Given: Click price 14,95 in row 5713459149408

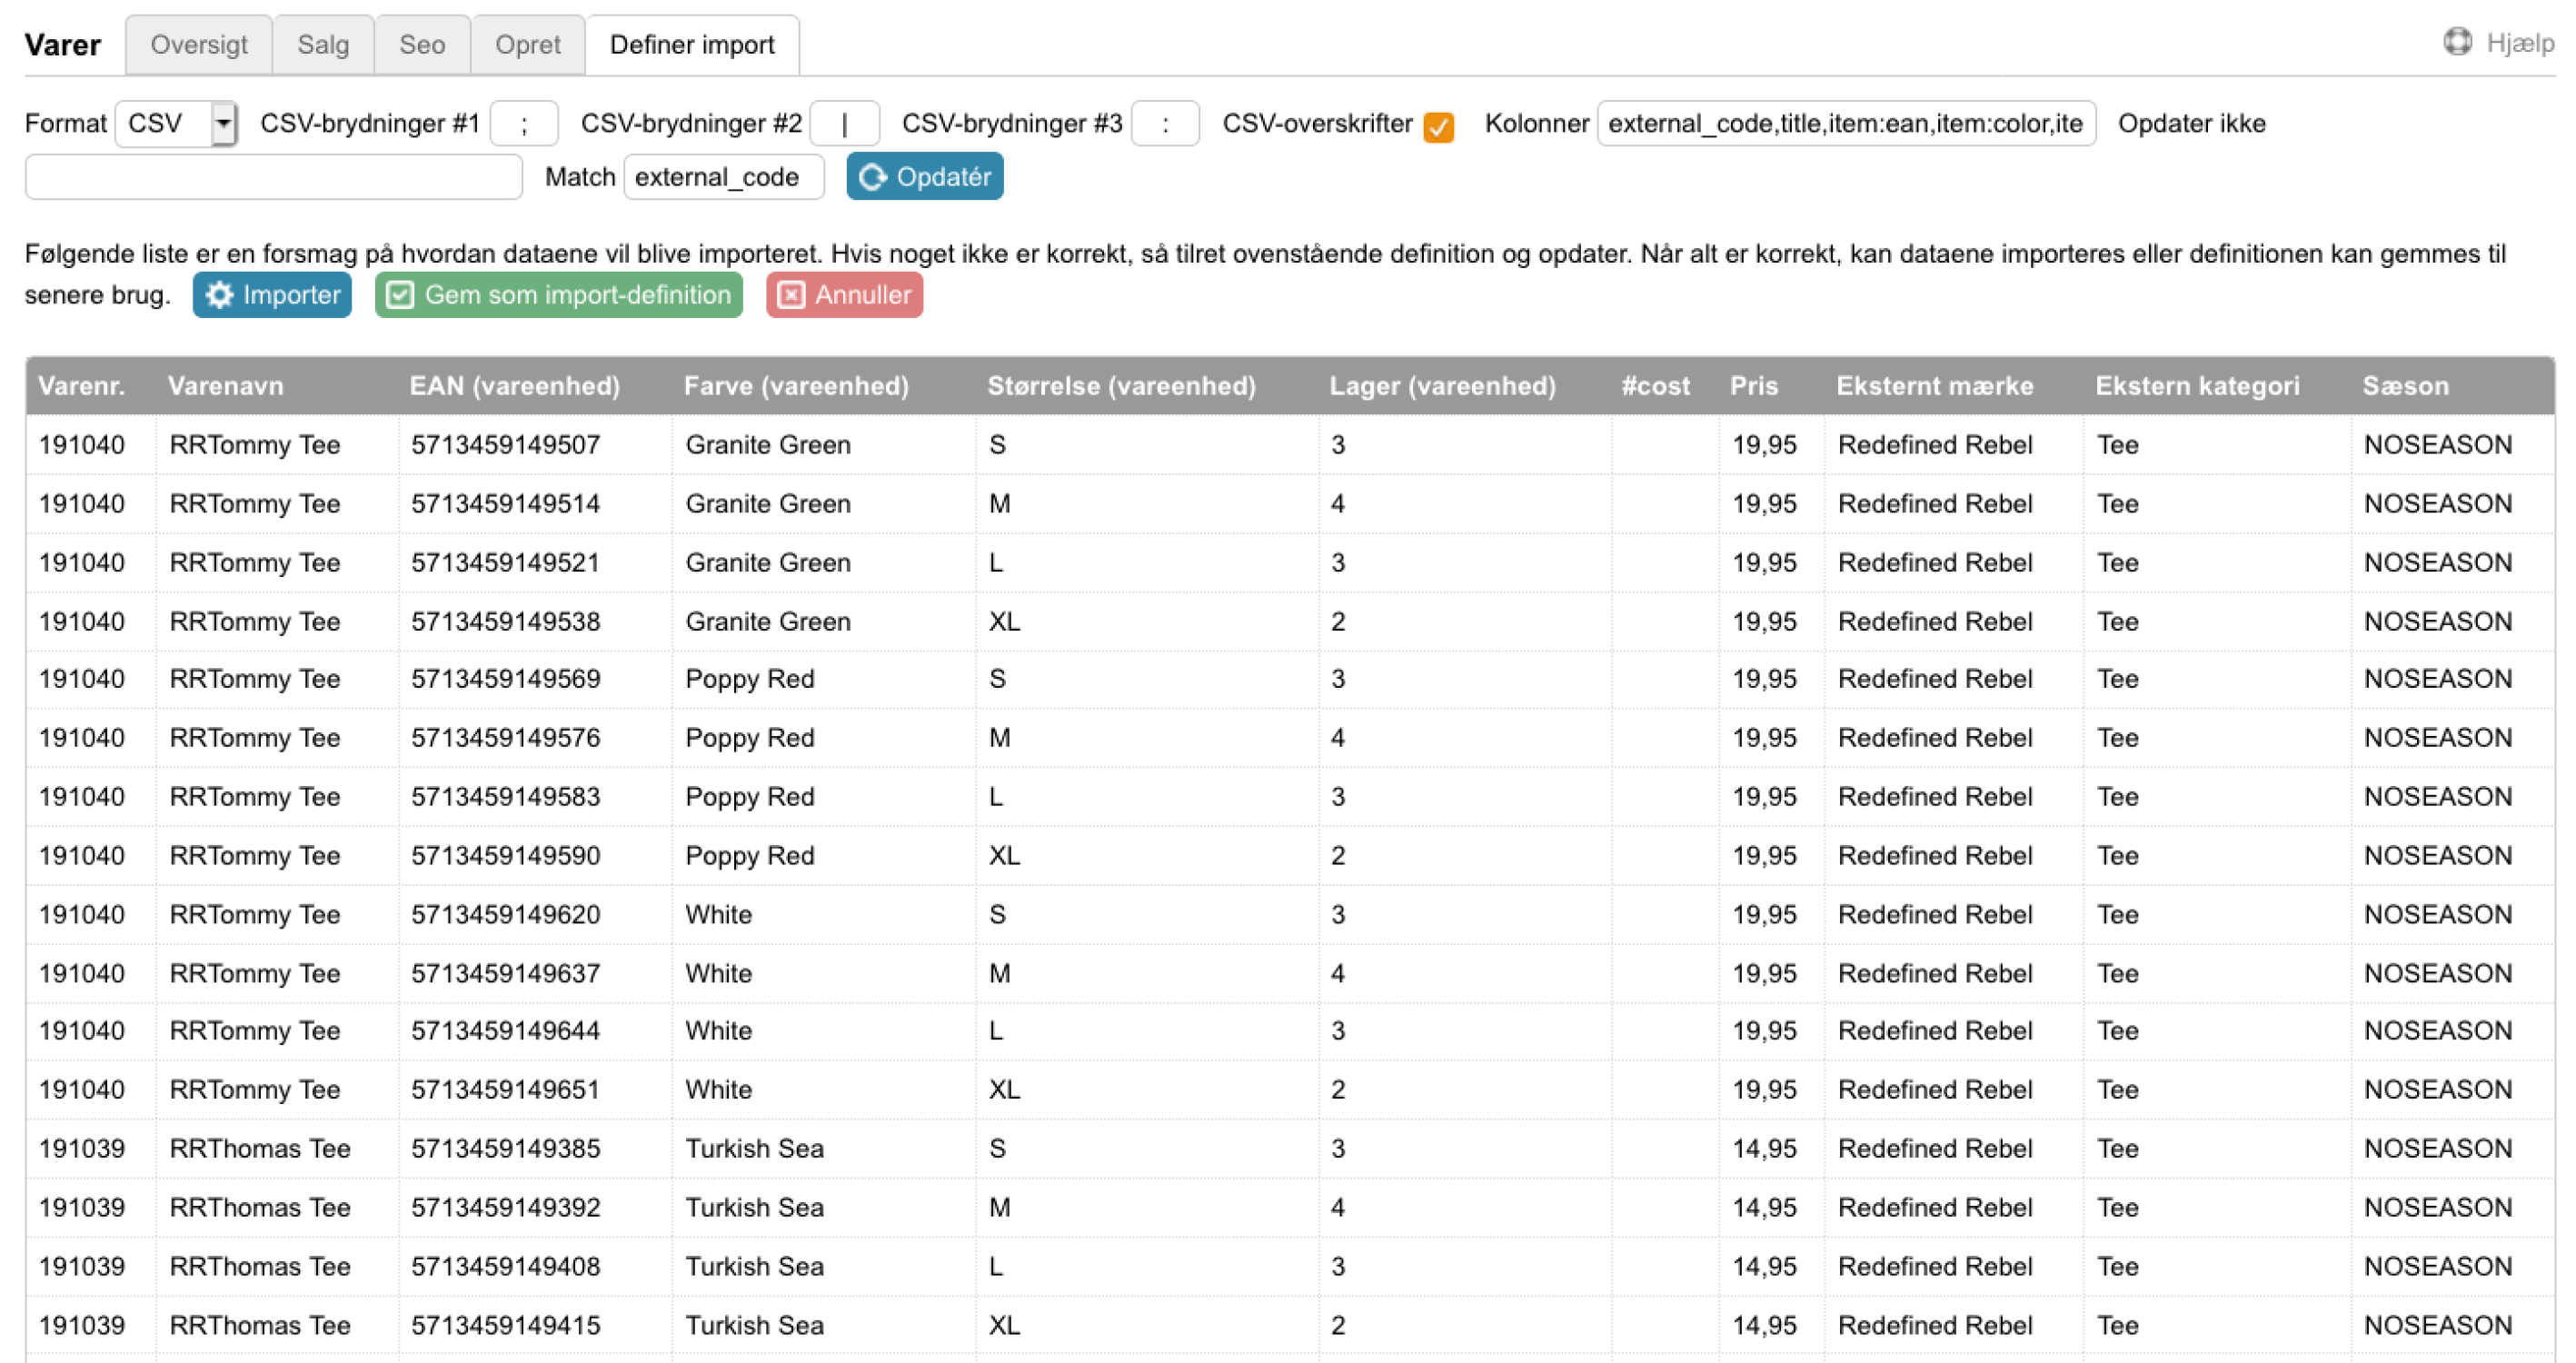Looking at the screenshot, I should click(x=1765, y=1267).
